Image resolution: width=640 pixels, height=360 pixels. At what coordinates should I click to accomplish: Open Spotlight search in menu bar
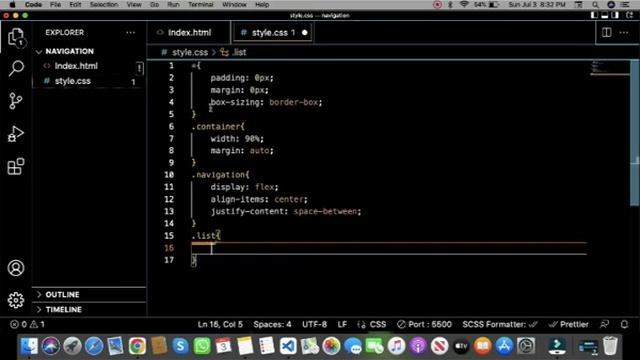coord(596,4)
